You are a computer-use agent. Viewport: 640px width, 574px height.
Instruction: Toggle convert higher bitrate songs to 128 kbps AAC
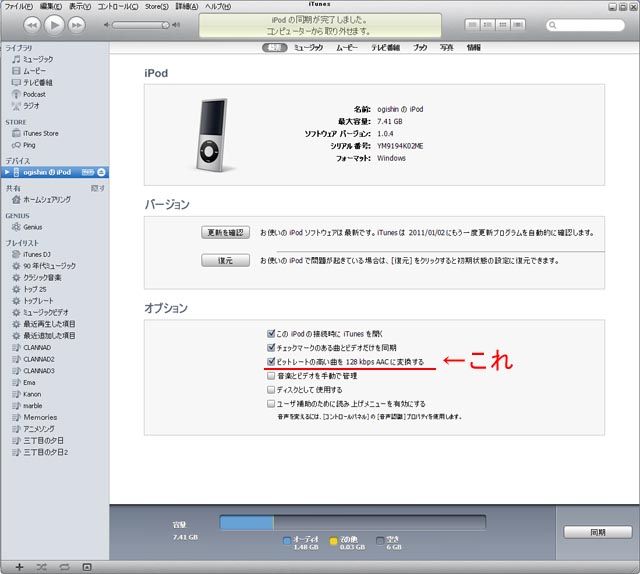(x=271, y=361)
